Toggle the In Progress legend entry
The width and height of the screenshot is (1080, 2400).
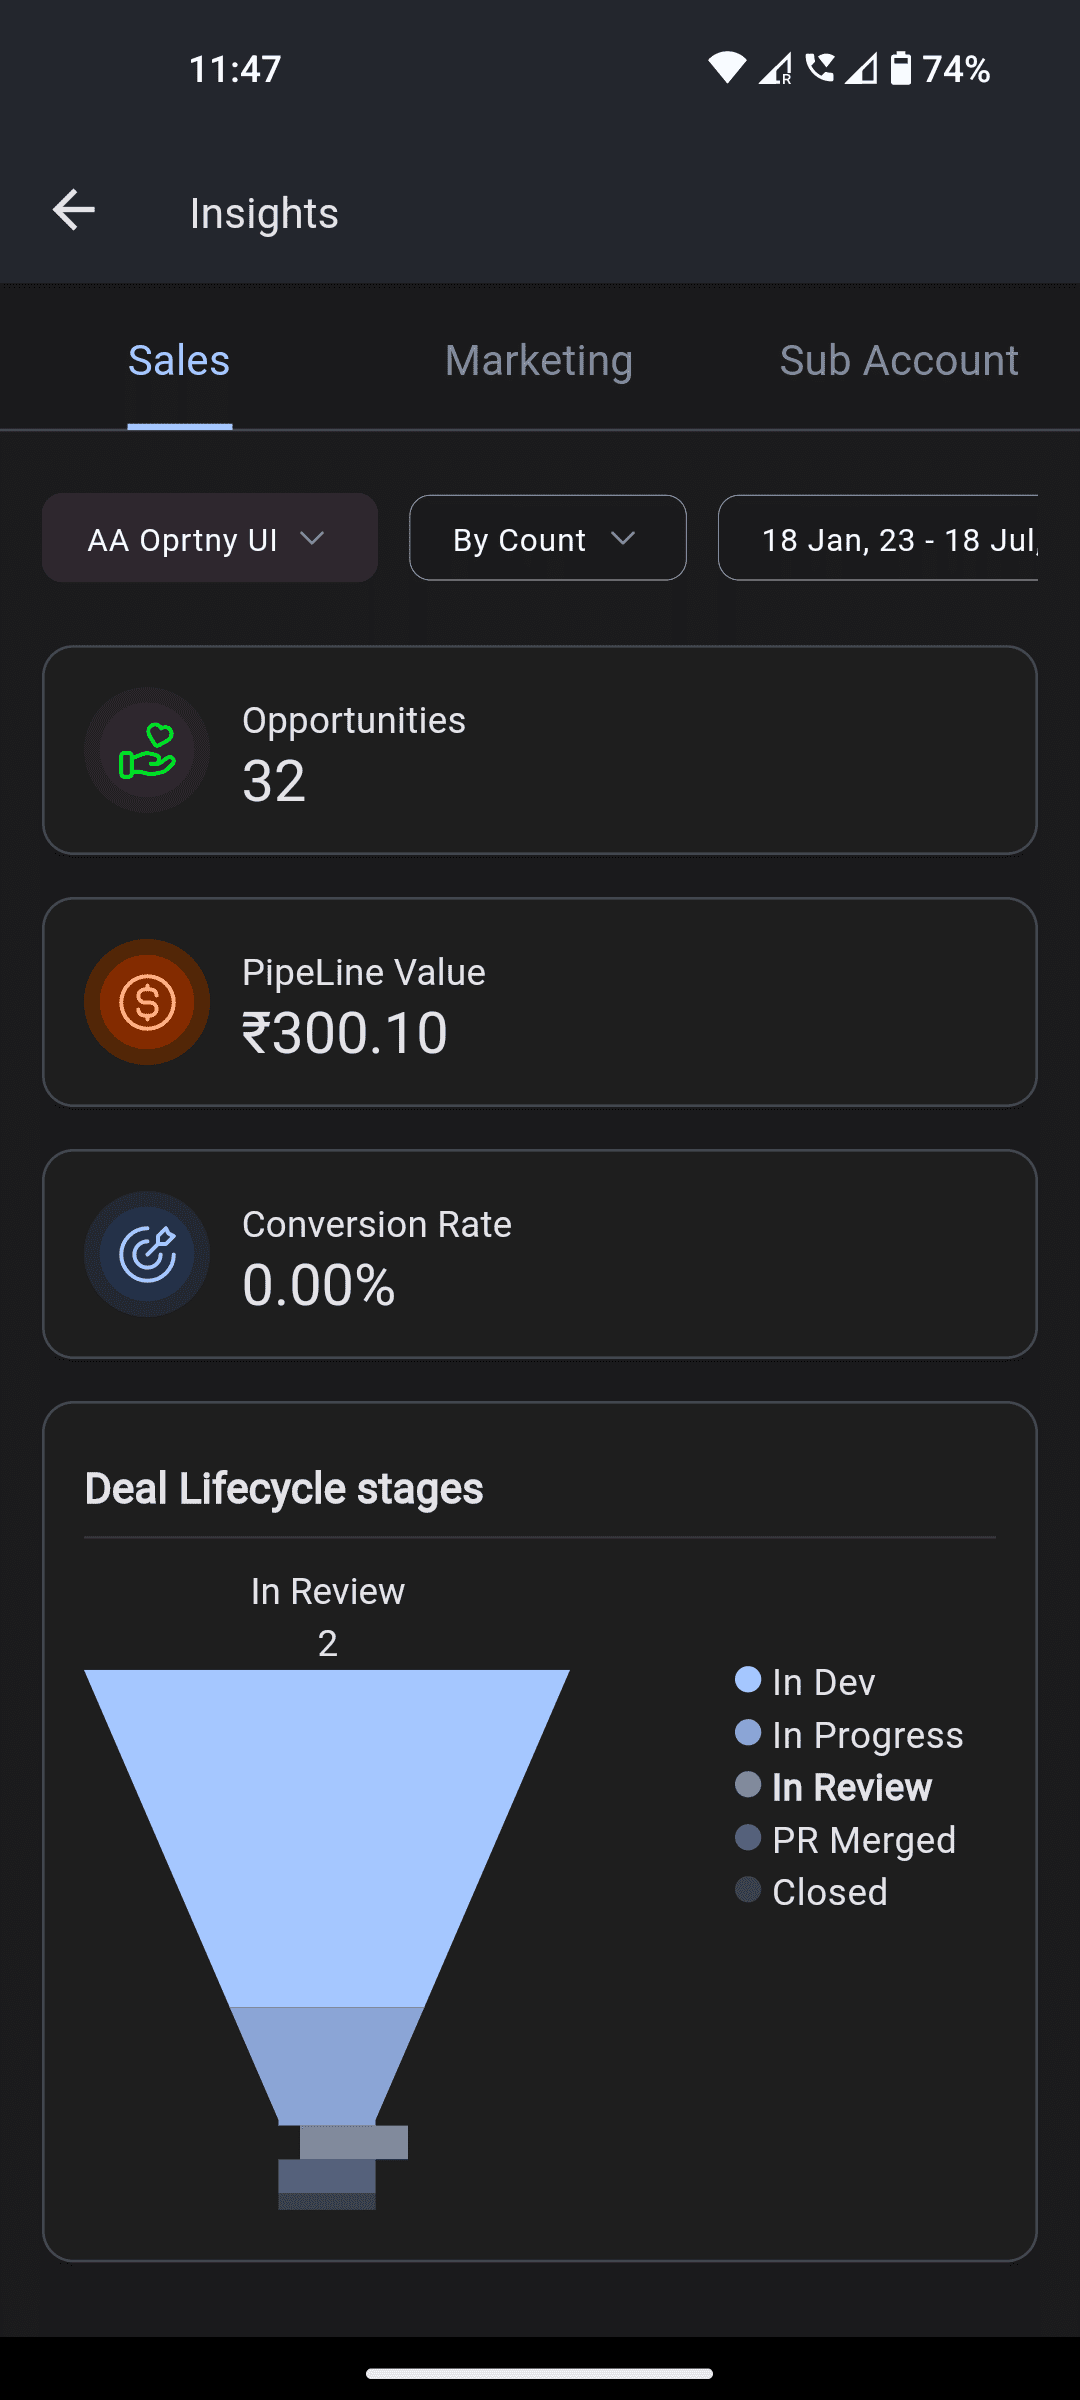pyautogui.click(x=849, y=1735)
